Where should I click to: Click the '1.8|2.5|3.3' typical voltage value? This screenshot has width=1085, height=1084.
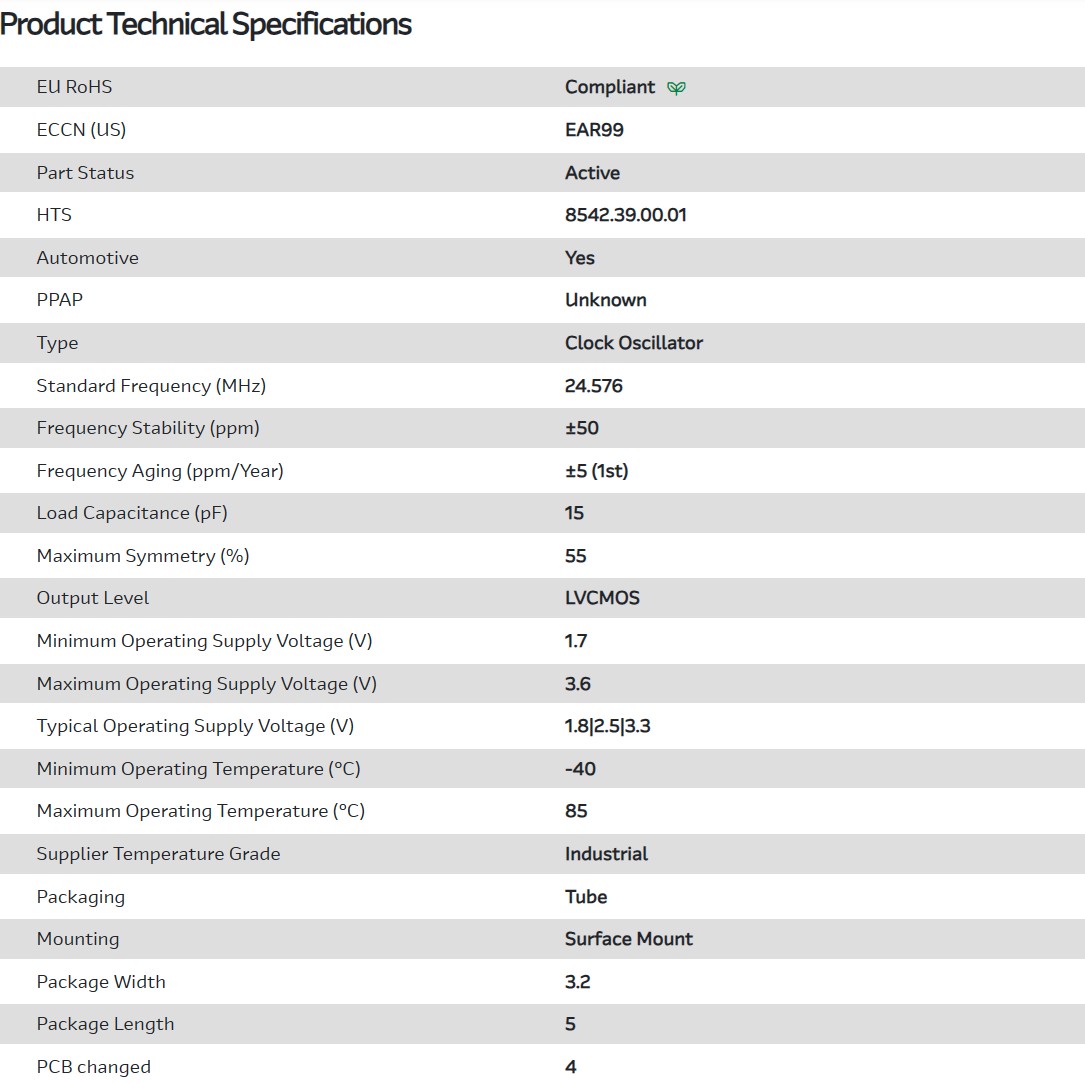pyautogui.click(x=607, y=726)
